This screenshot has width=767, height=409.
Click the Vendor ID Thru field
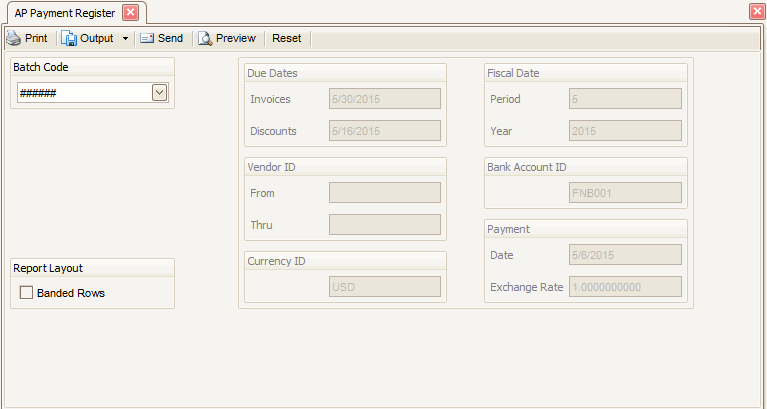(x=384, y=225)
